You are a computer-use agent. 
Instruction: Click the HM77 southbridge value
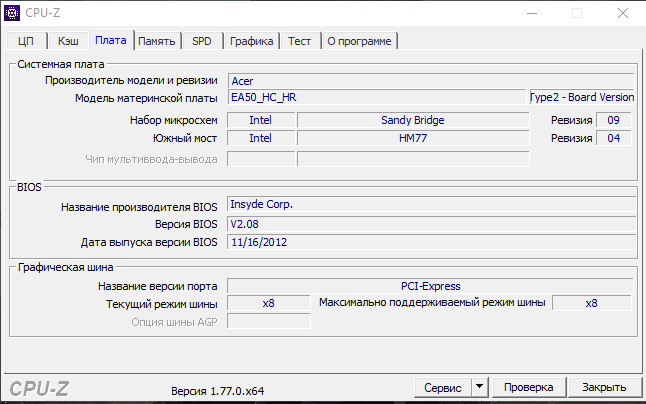[413, 138]
